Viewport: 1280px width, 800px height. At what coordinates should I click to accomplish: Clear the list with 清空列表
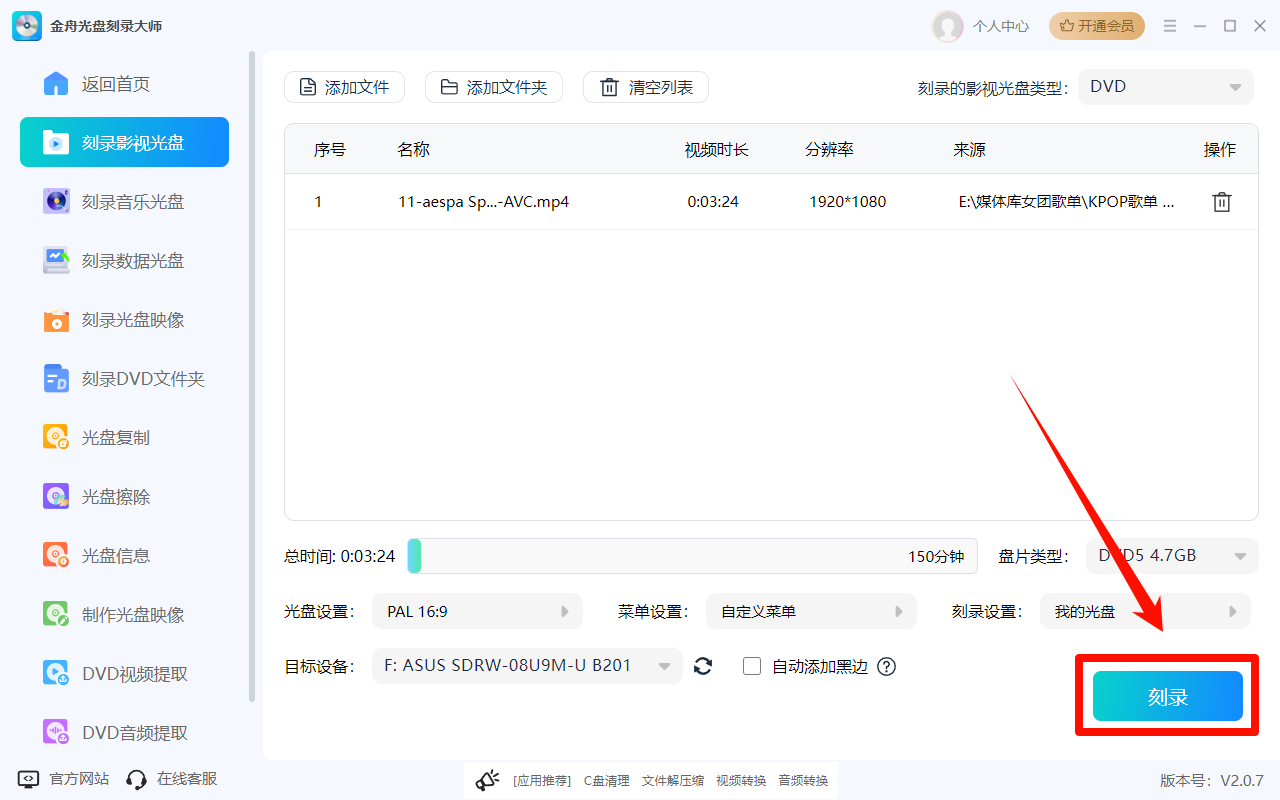click(646, 87)
